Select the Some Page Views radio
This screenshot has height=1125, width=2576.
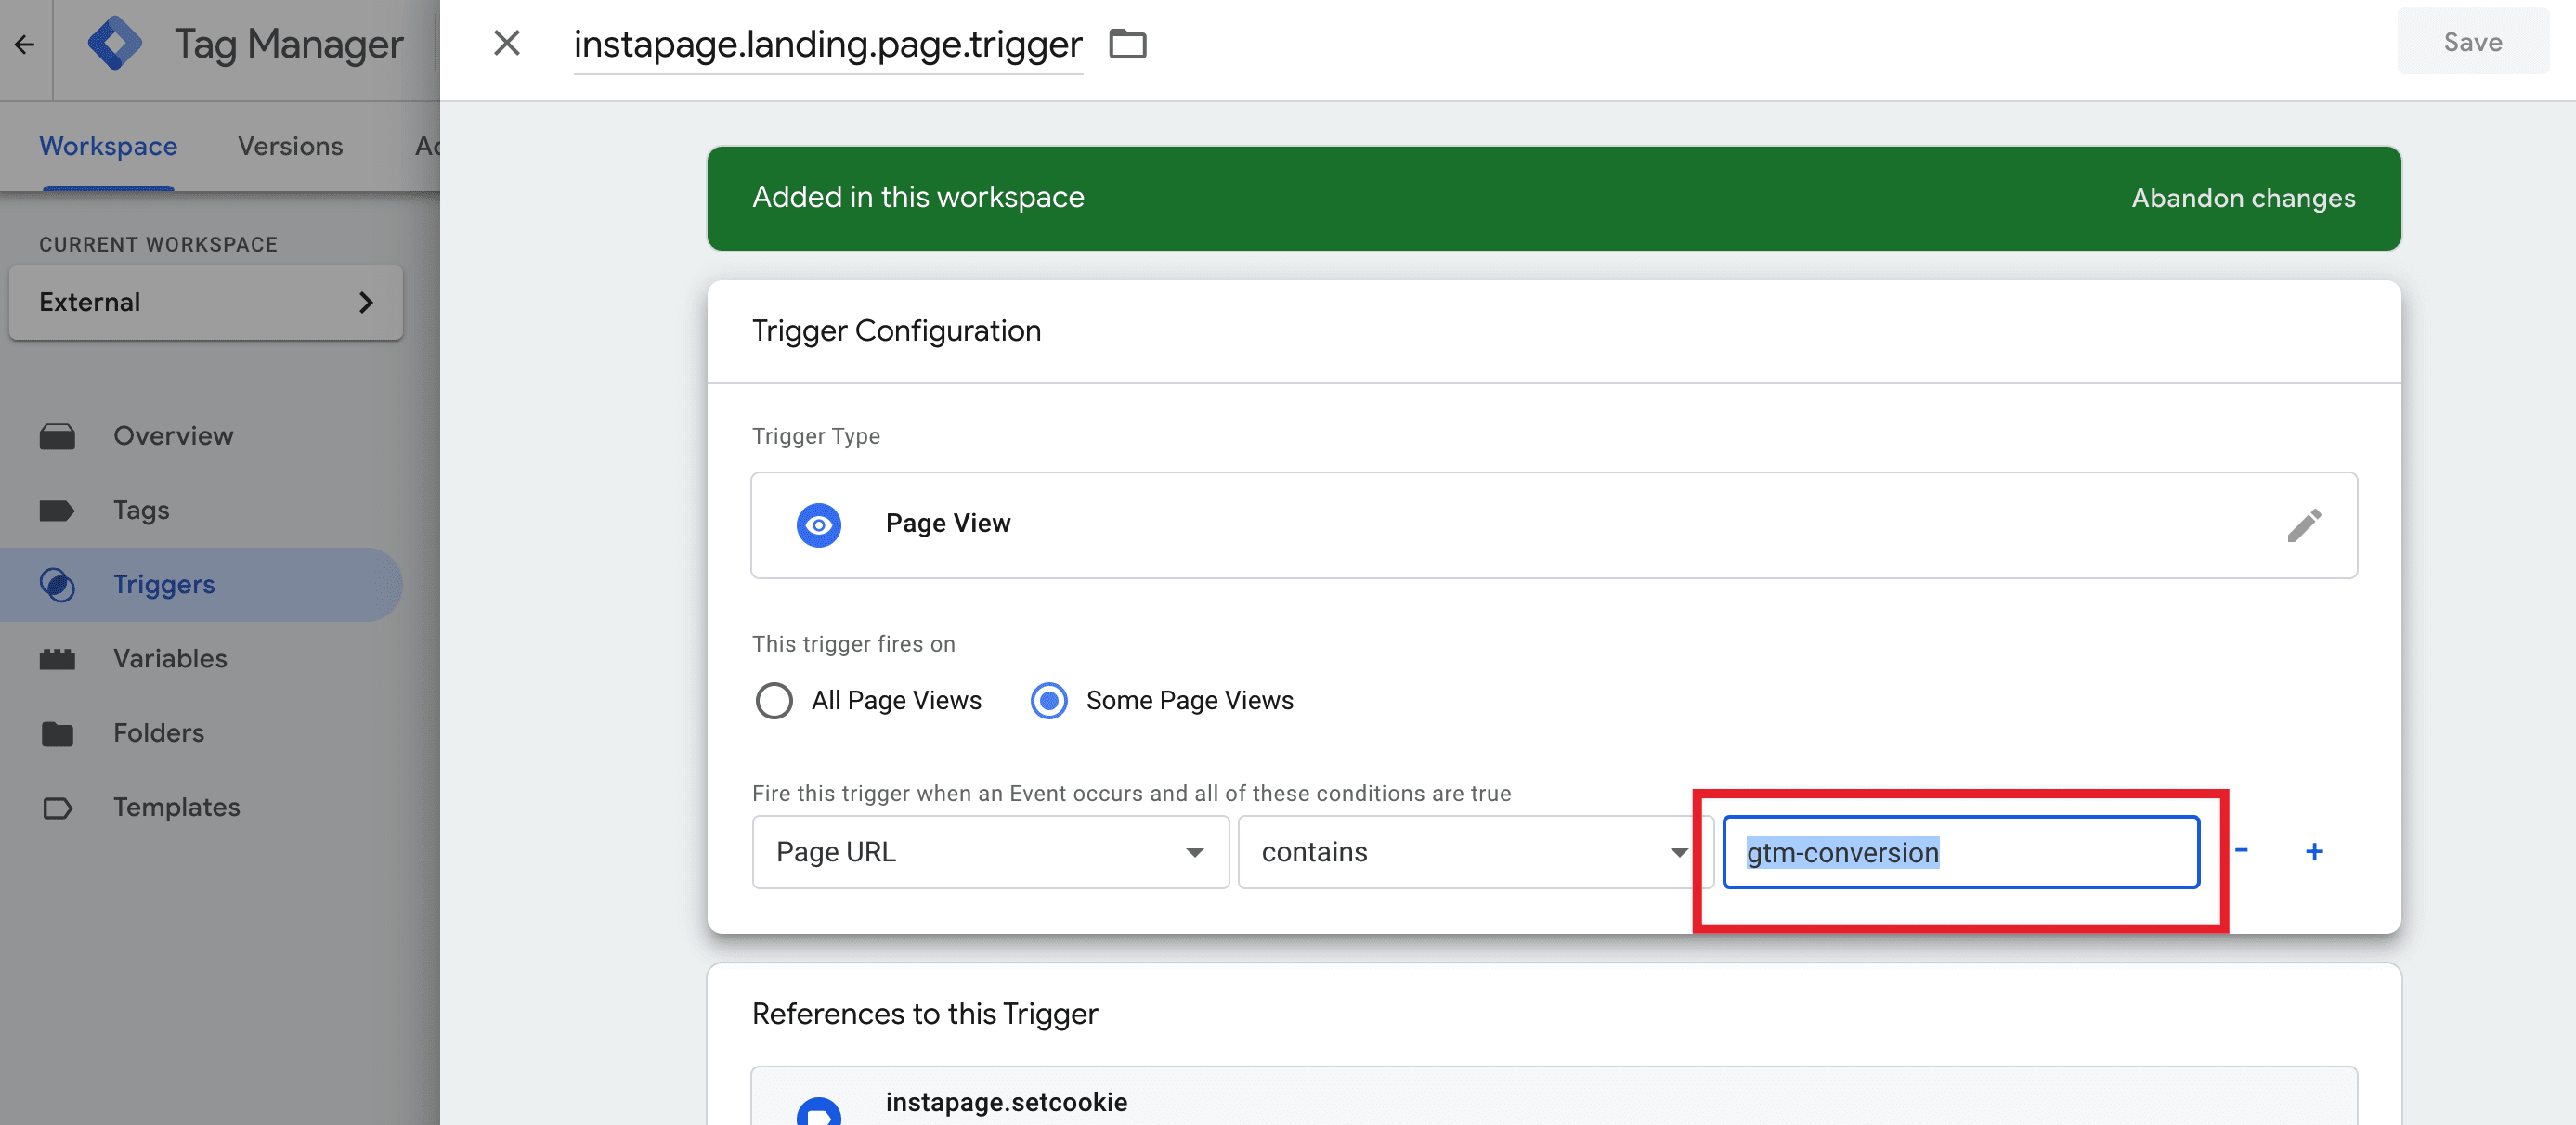[x=1048, y=701]
